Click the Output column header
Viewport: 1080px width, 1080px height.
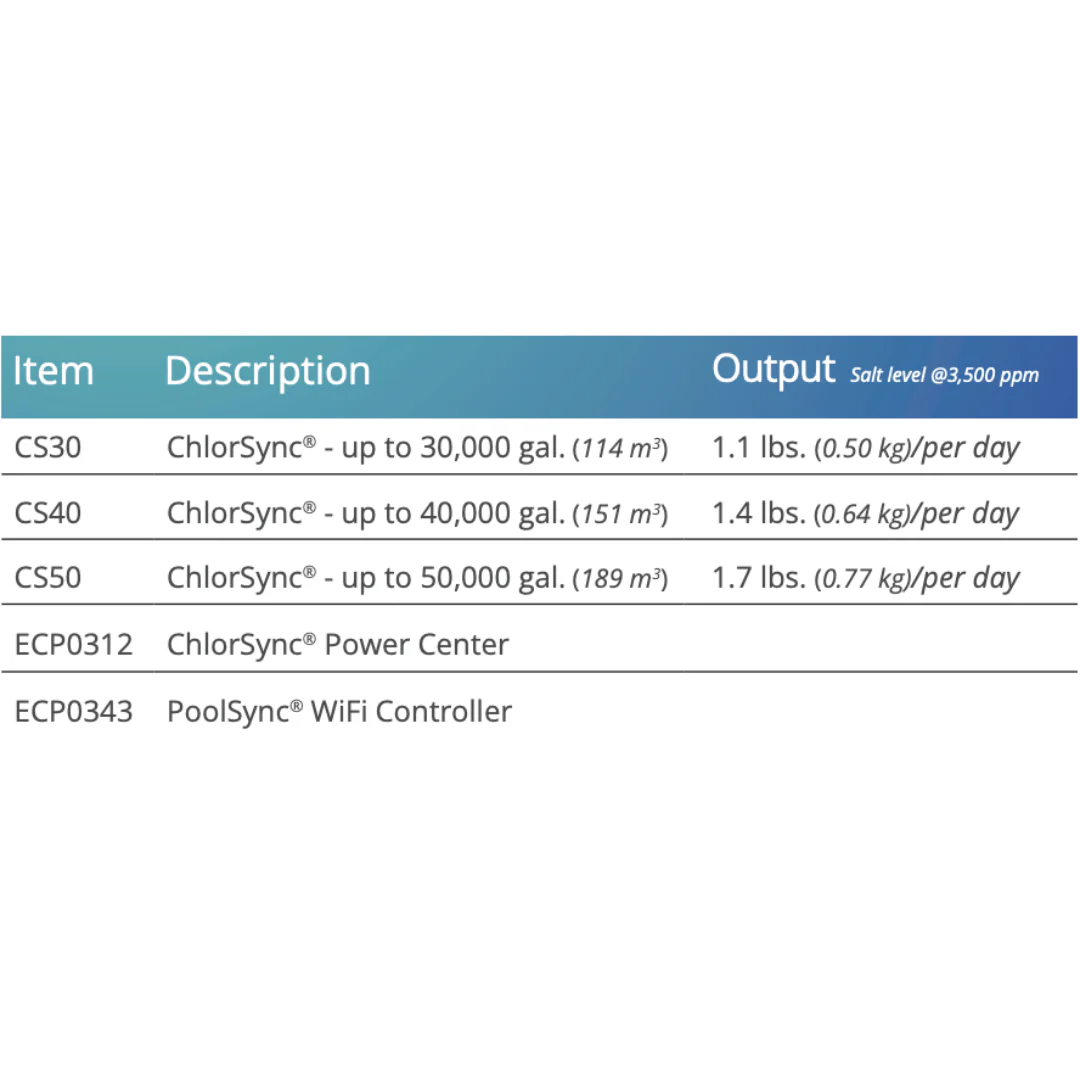pos(773,369)
